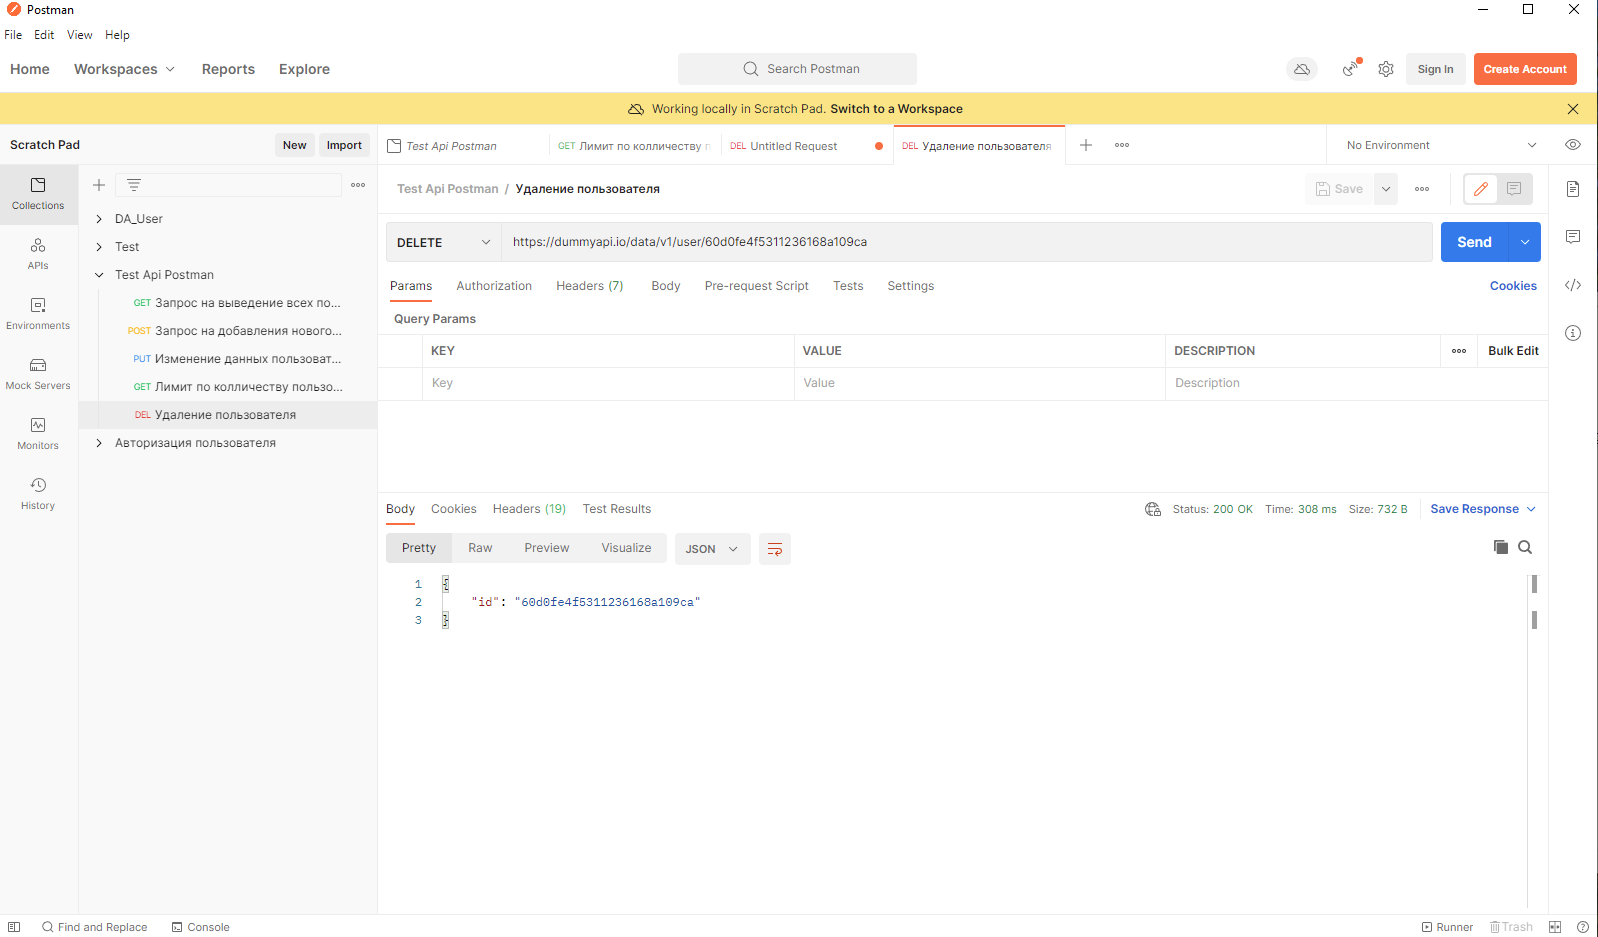Switch to the comment mode toggle
This screenshot has height=937, width=1598.
pyautogui.click(x=1514, y=189)
